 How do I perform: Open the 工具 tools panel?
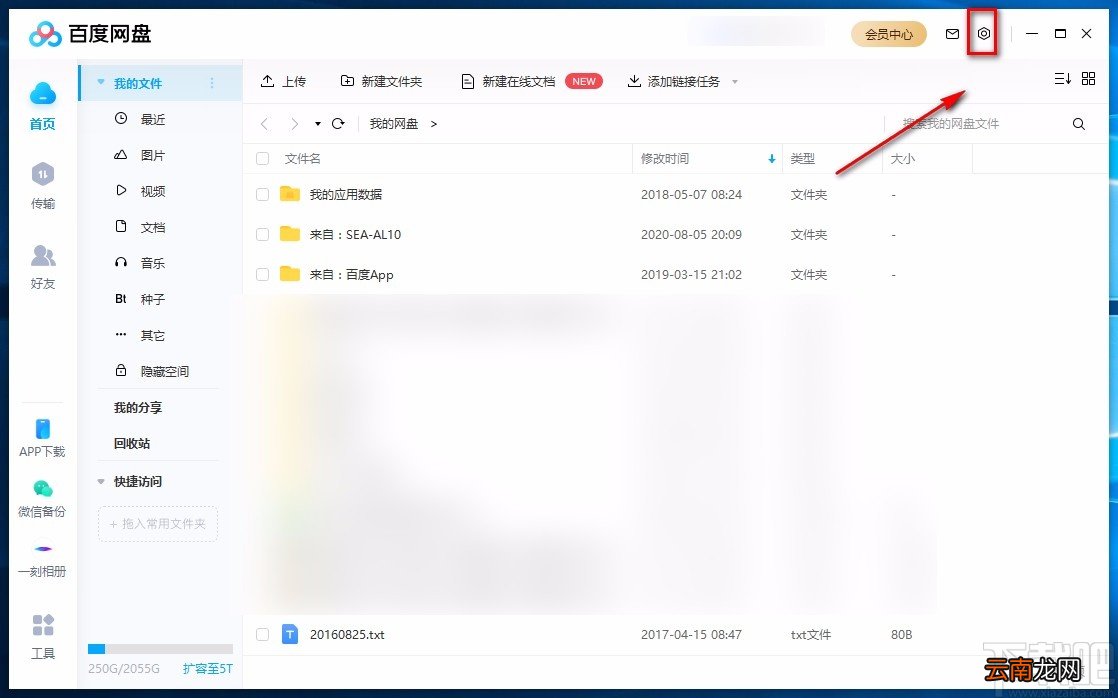[x=43, y=636]
